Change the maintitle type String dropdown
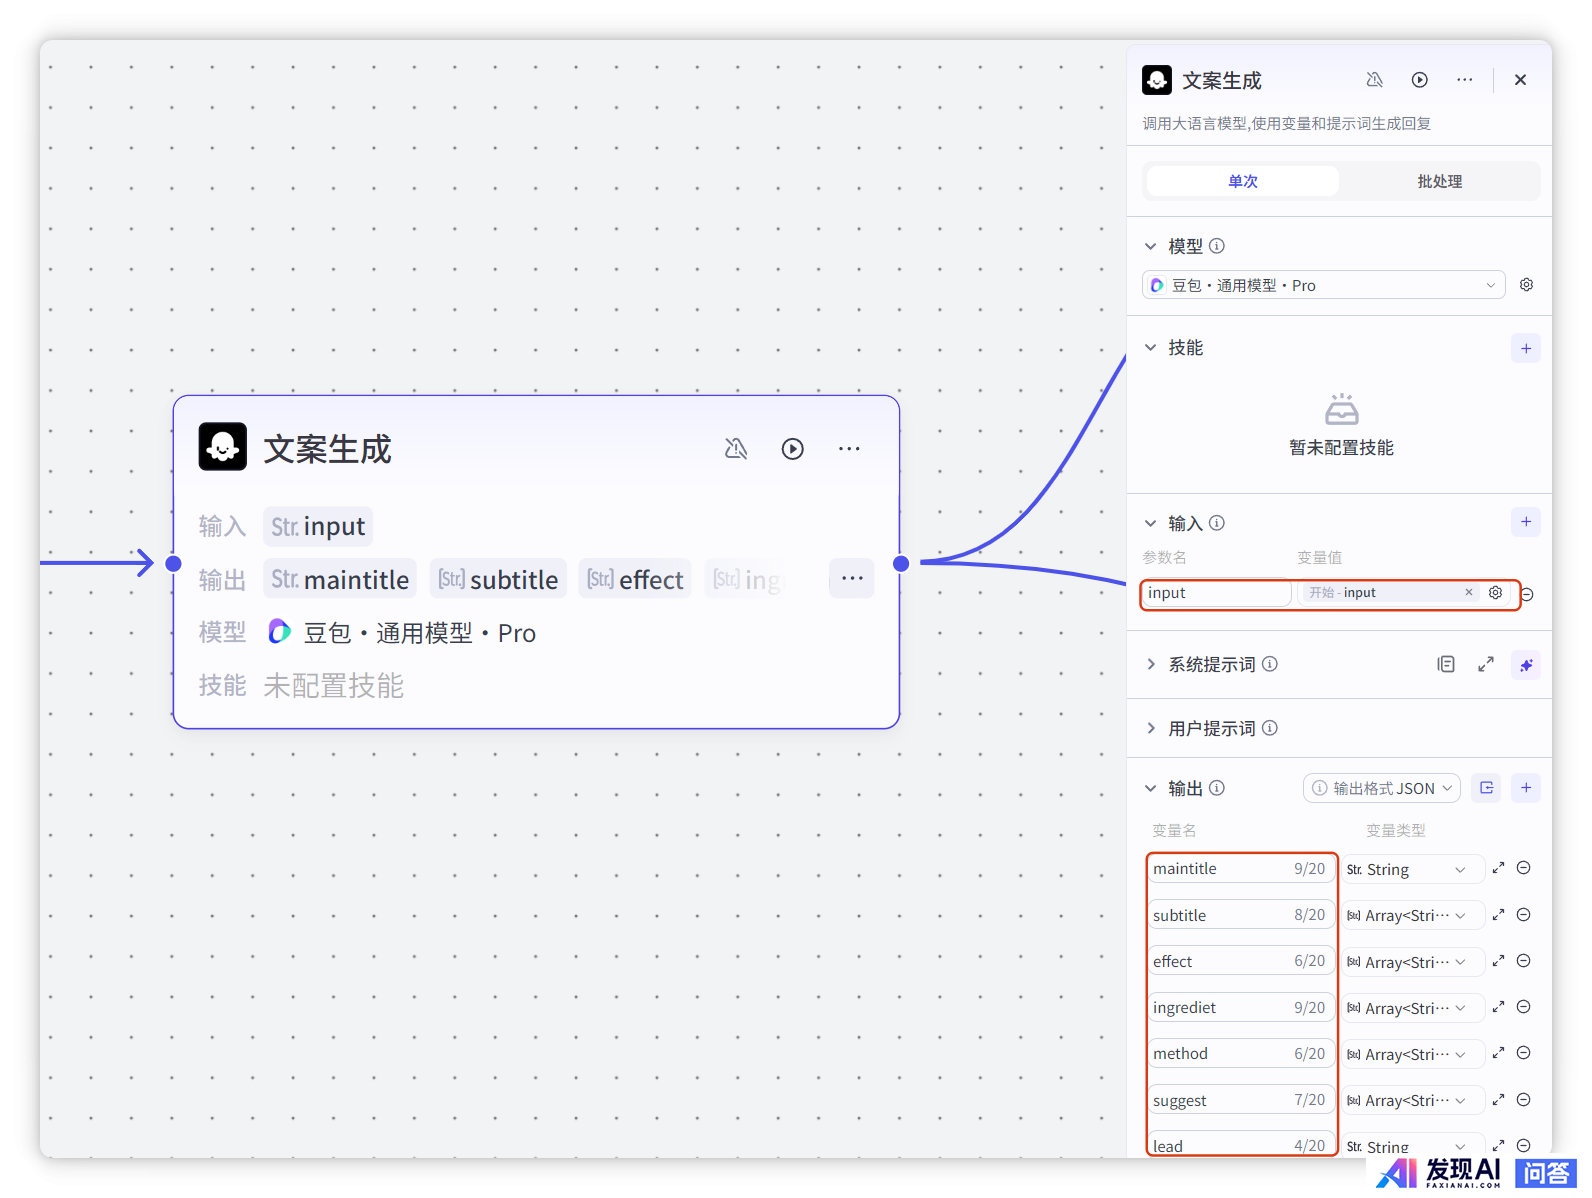1592x1198 pixels. (x=1411, y=869)
